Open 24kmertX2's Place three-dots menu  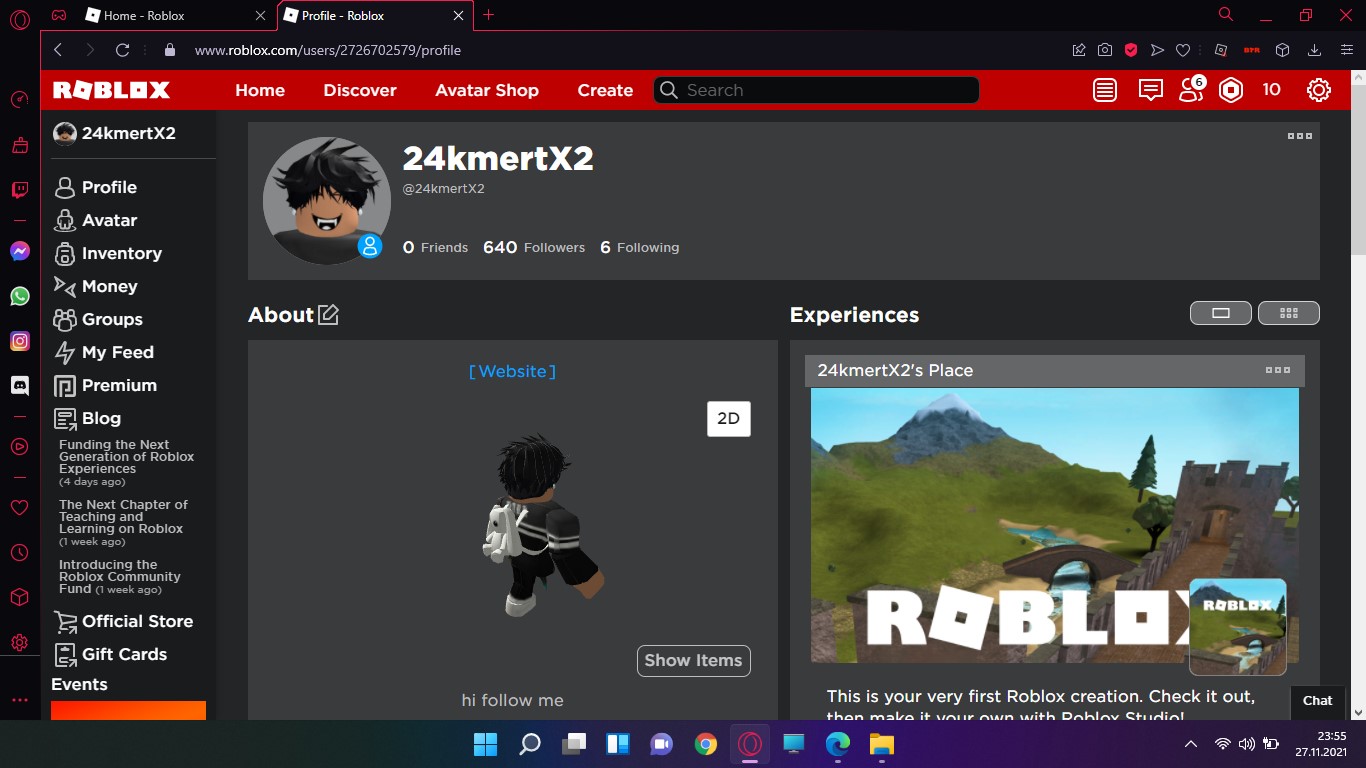1278,370
